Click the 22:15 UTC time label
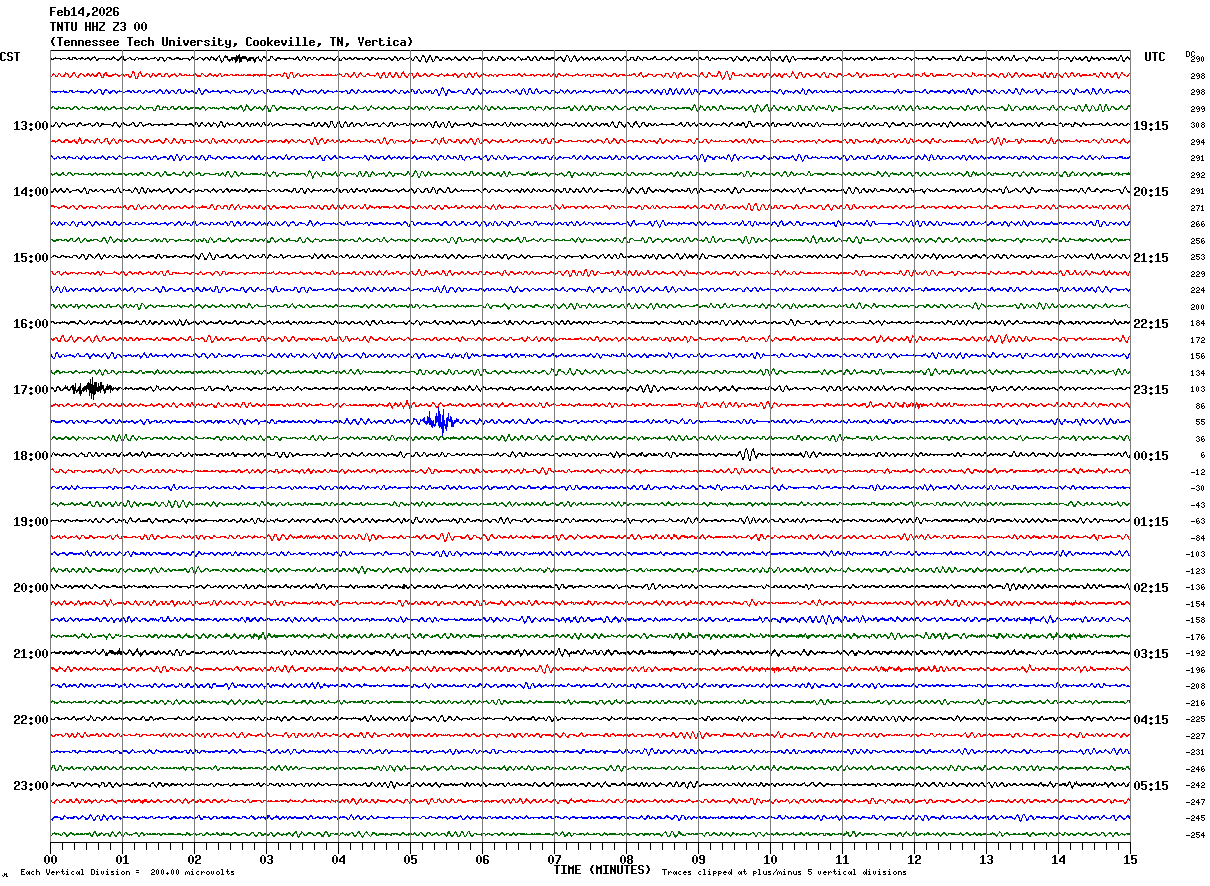This screenshot has width=1210, height=886. [1151, 324]
